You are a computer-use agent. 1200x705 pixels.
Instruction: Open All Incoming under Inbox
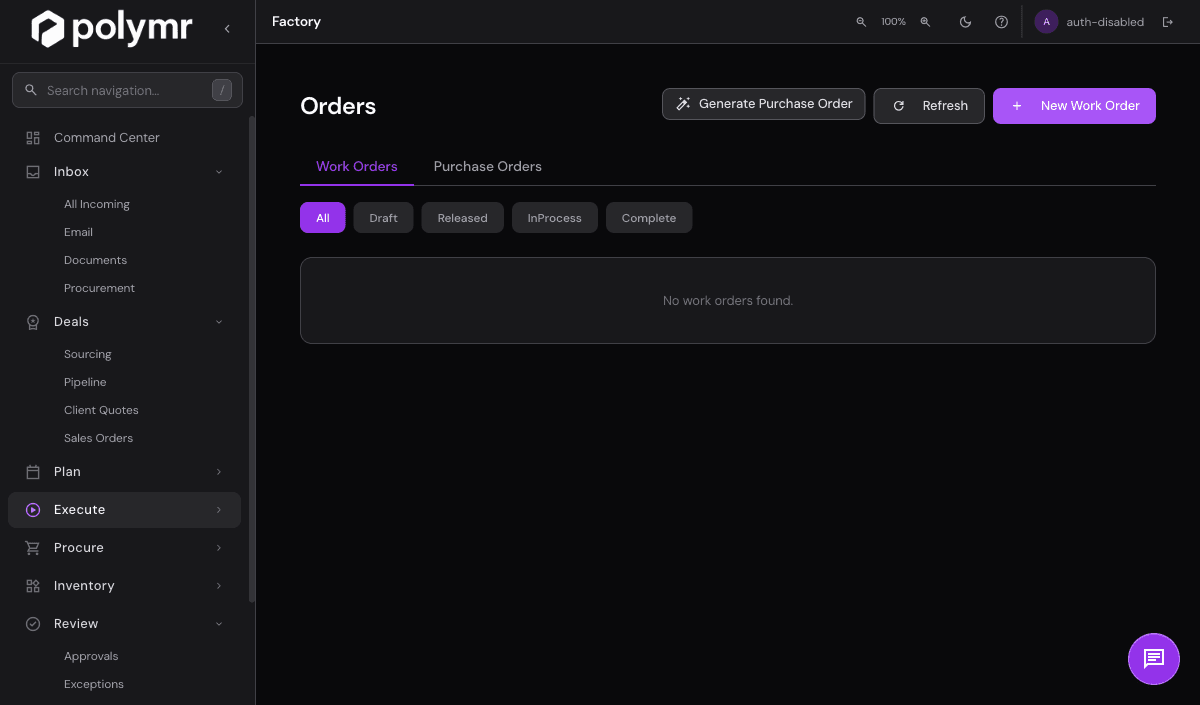[97, 204]
